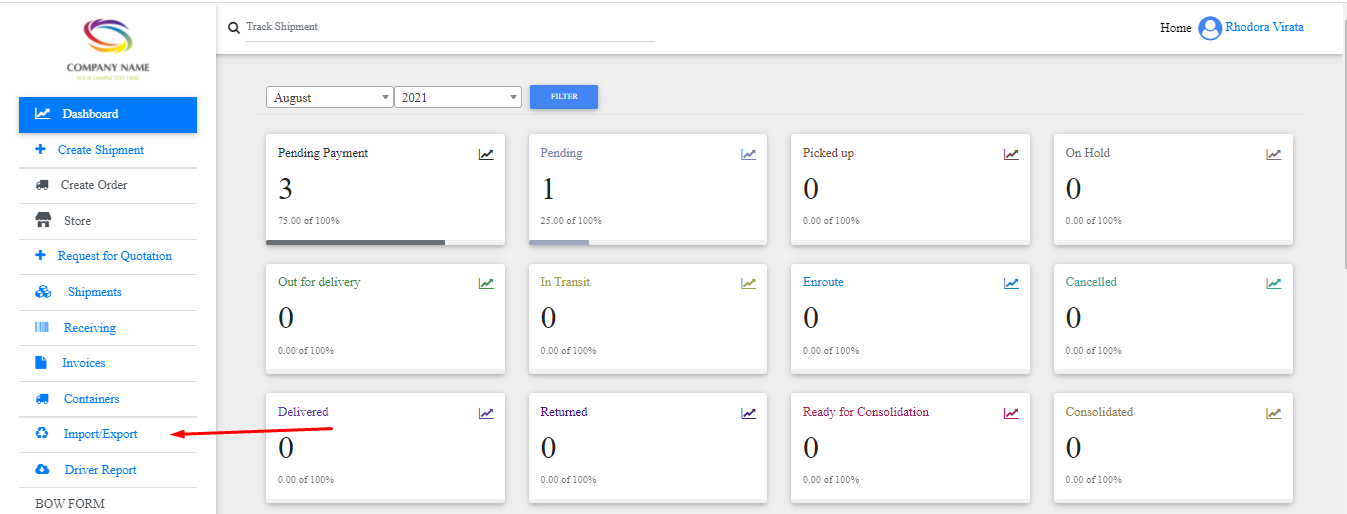
Task: Click the graph icon on Delivered card
Action: click(x=485, y=413)
